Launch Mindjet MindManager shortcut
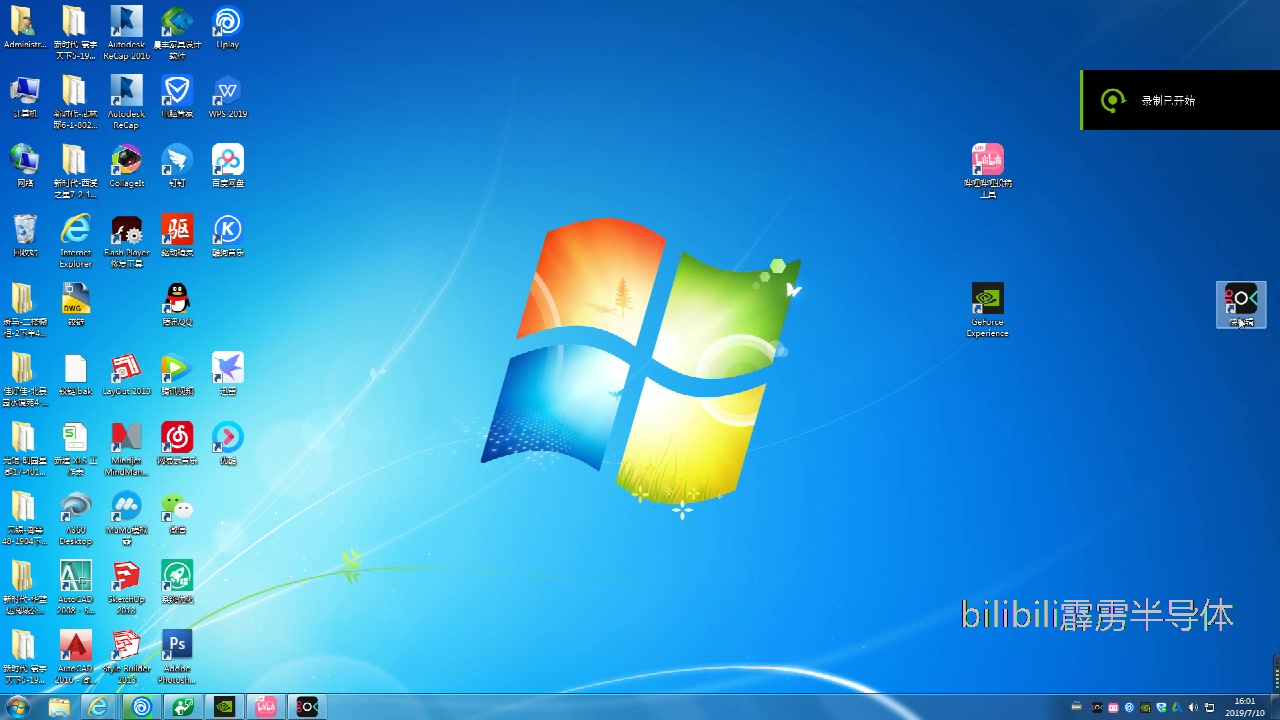 (126, 448)
